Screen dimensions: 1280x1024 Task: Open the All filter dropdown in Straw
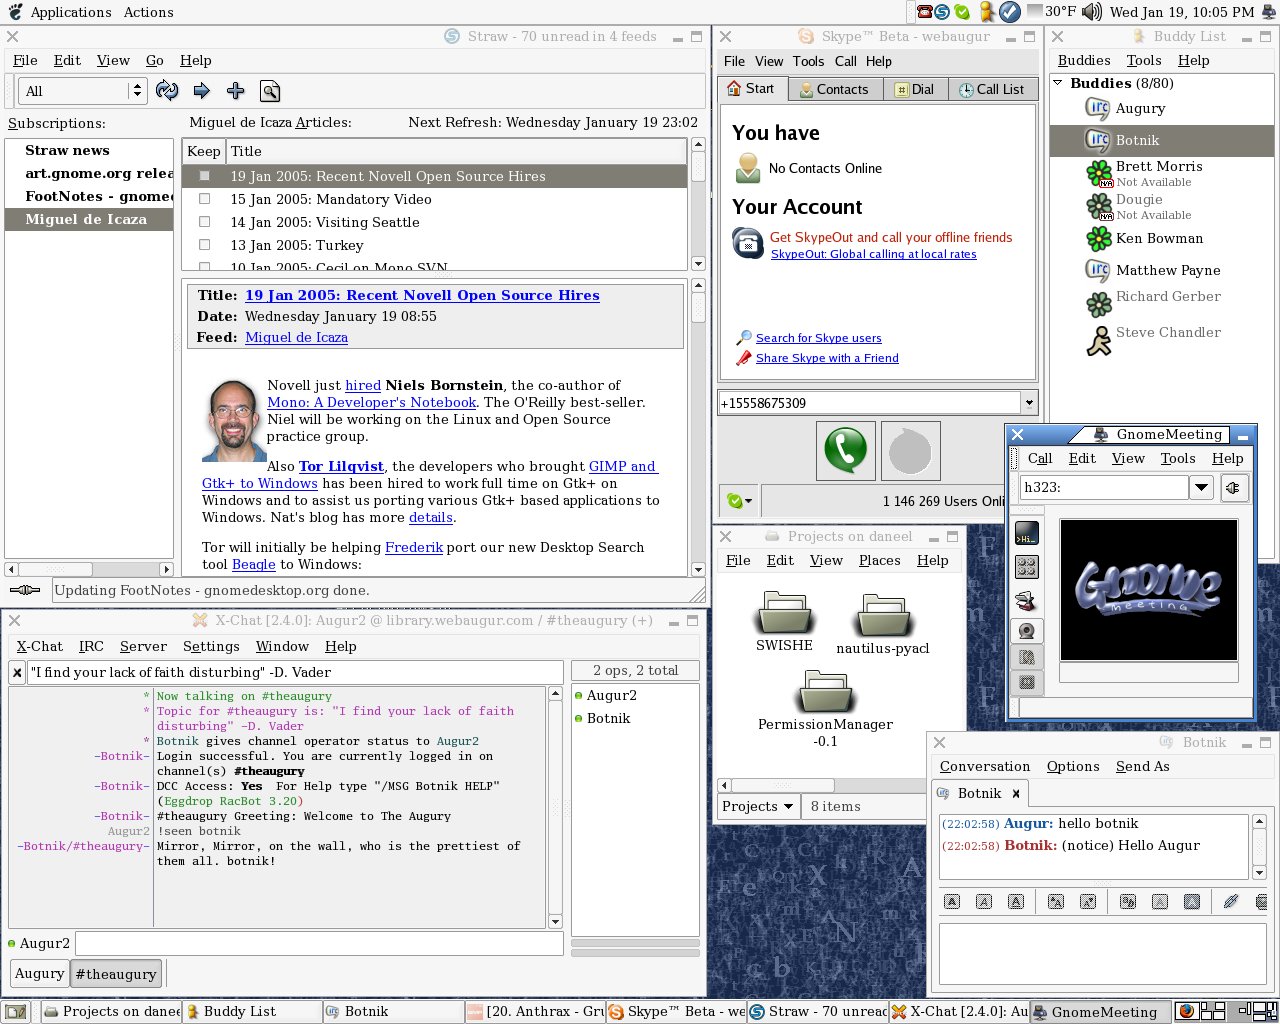(83, 91)
